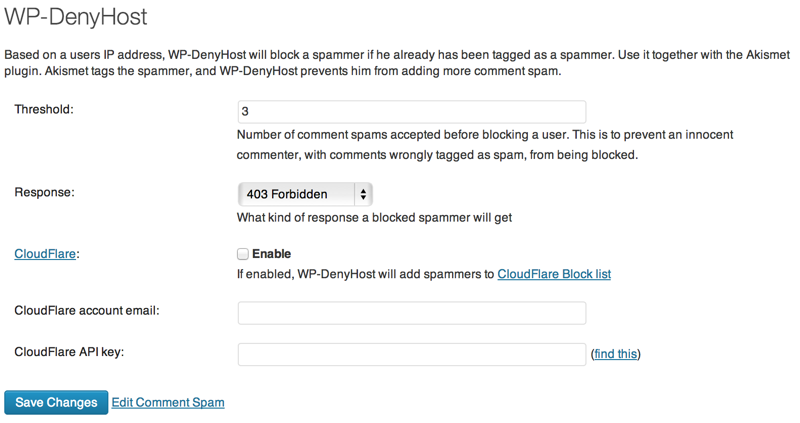Viewport: 800px width, 423px height.
Task: Click the intro paragraph mentioning Akismet plugin
Action: click(397, 63)
